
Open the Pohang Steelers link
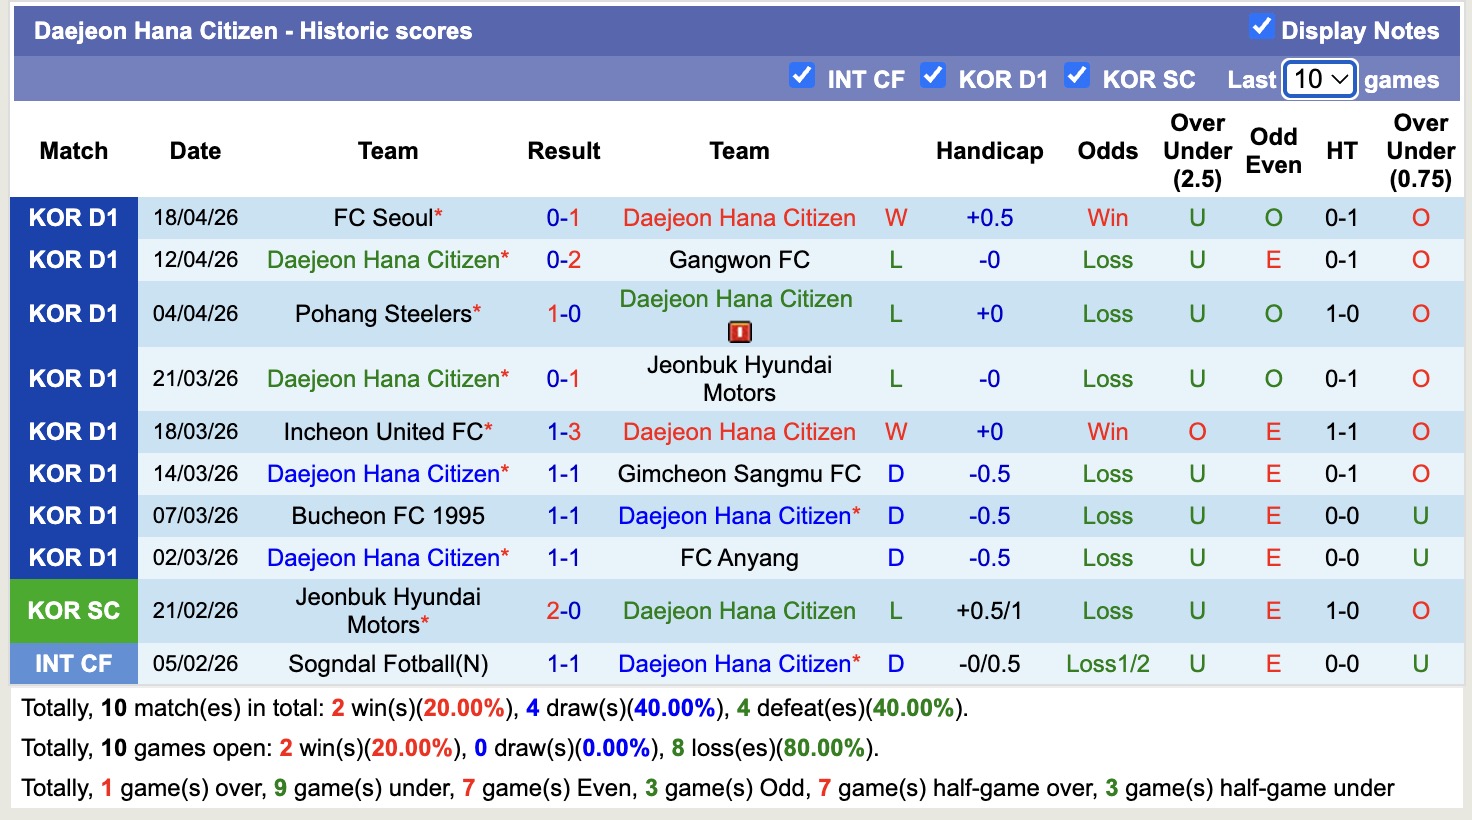382,313
